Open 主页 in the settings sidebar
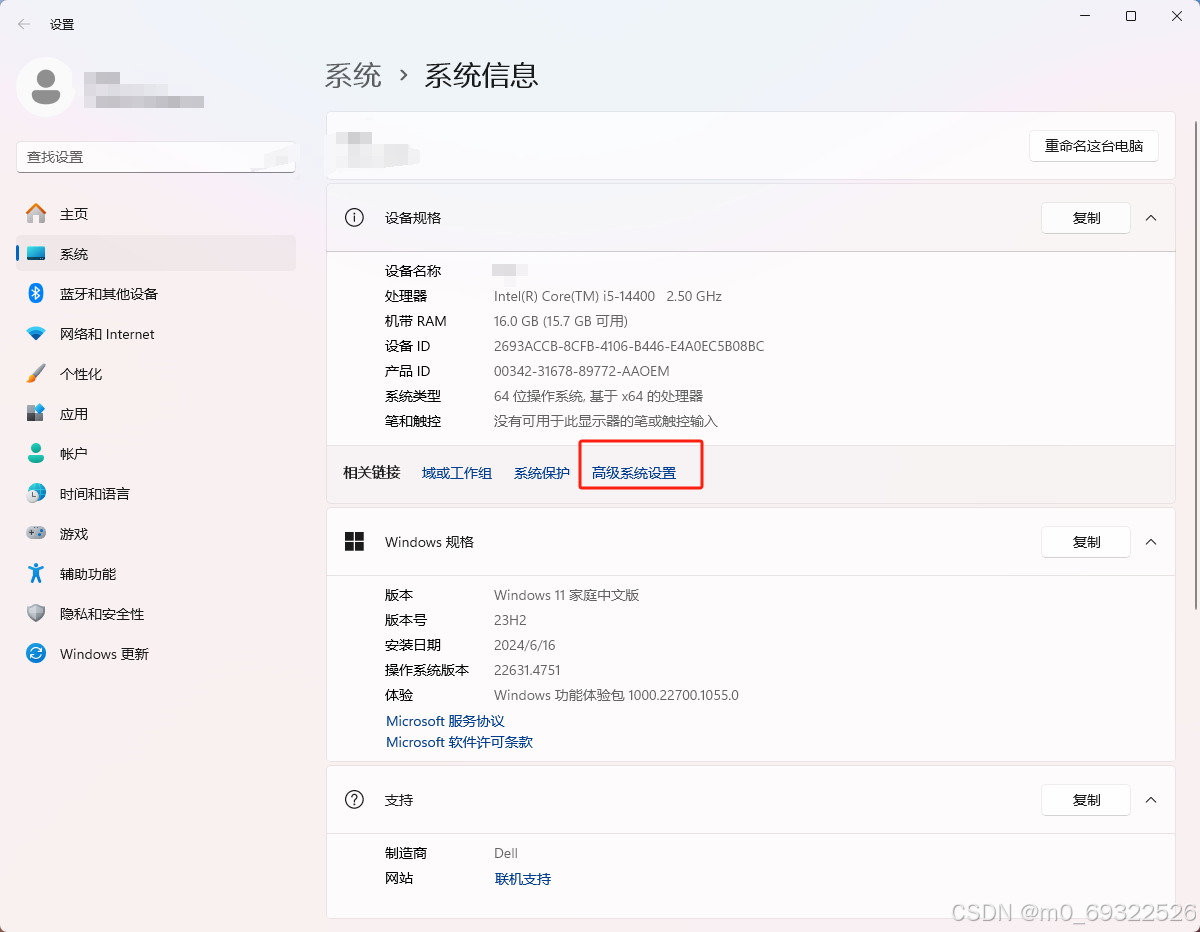The image size is (1200, 932). [x=156, y=214]
